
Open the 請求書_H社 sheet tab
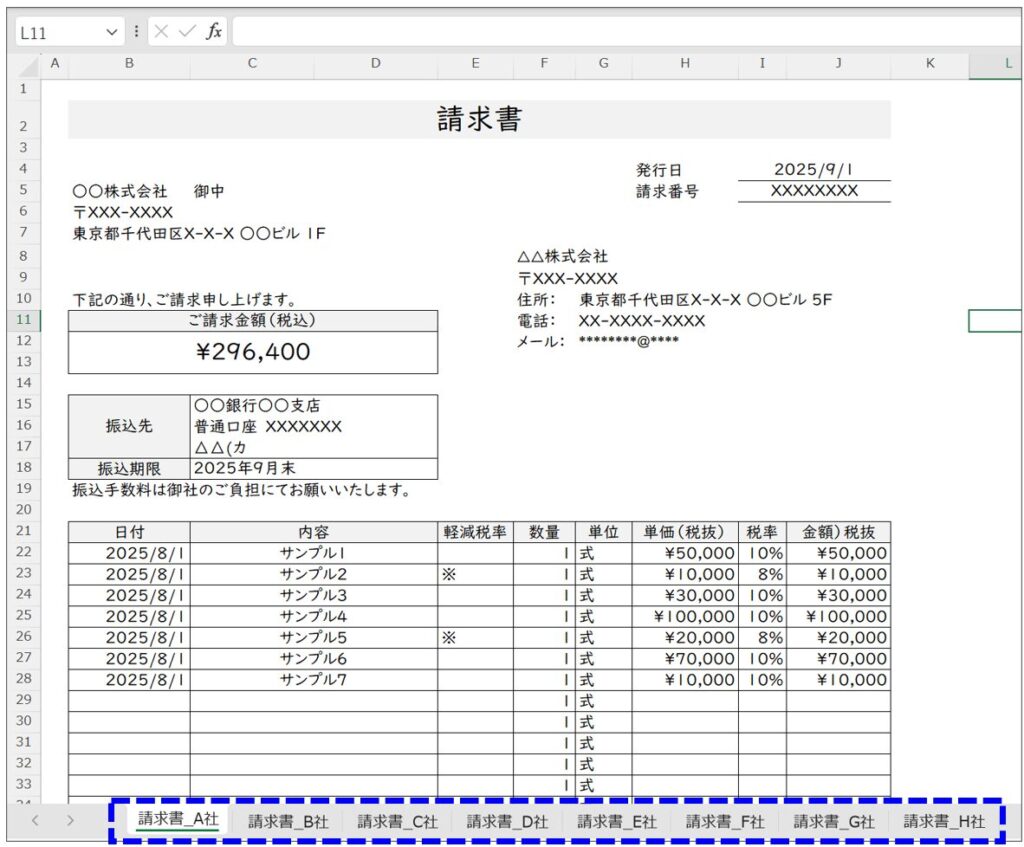coord(944,822)
